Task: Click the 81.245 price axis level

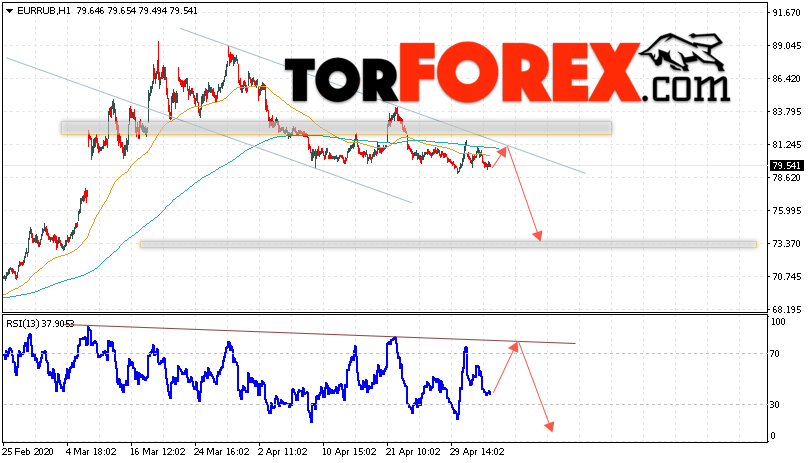Action: (787, 144)
